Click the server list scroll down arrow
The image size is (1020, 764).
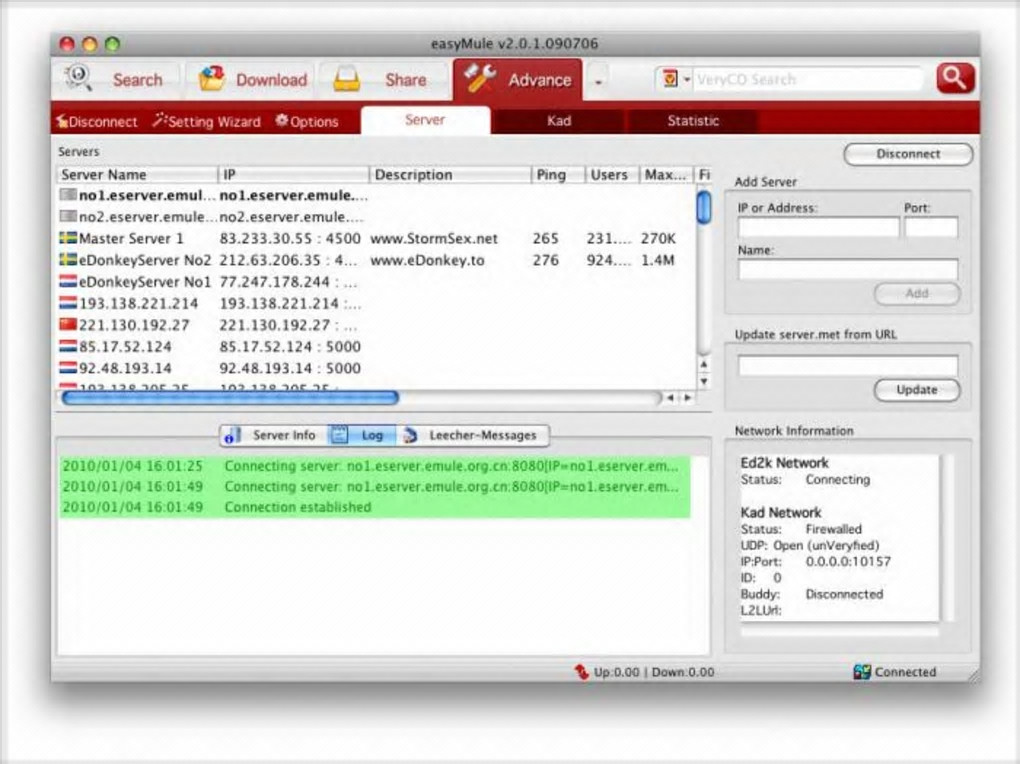703,382
